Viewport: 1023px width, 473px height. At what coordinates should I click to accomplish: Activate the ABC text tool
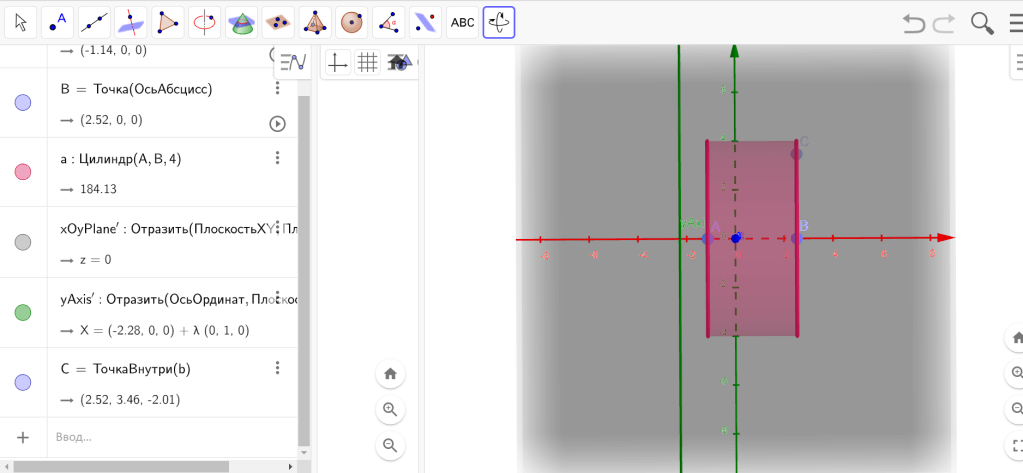click(462, 22)
